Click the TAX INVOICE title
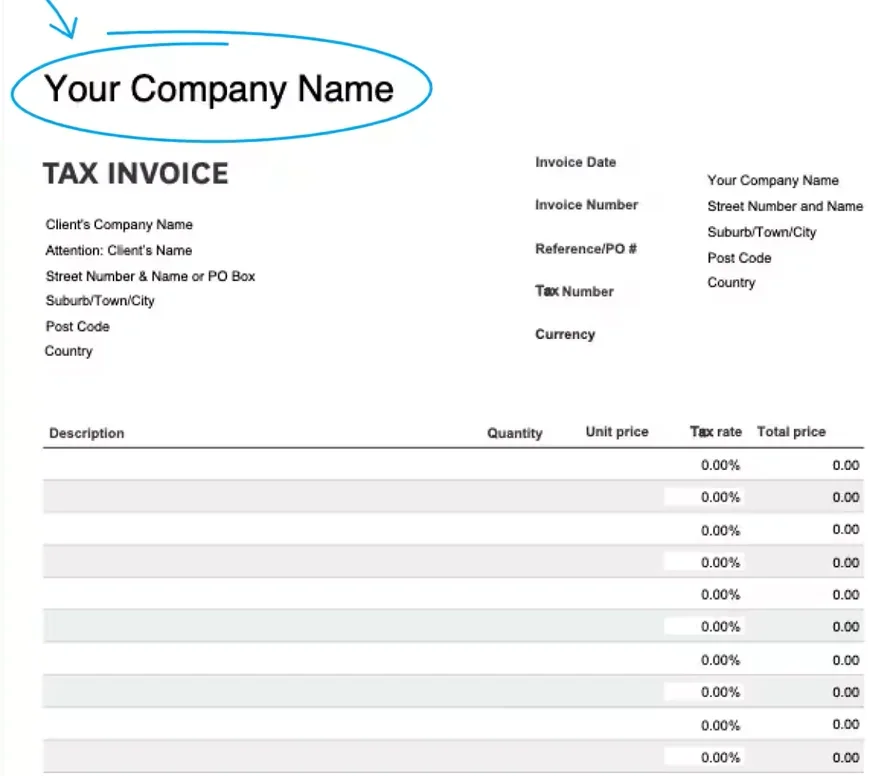The height and width of the screenshot is (776, 895). tap(136, 173)
